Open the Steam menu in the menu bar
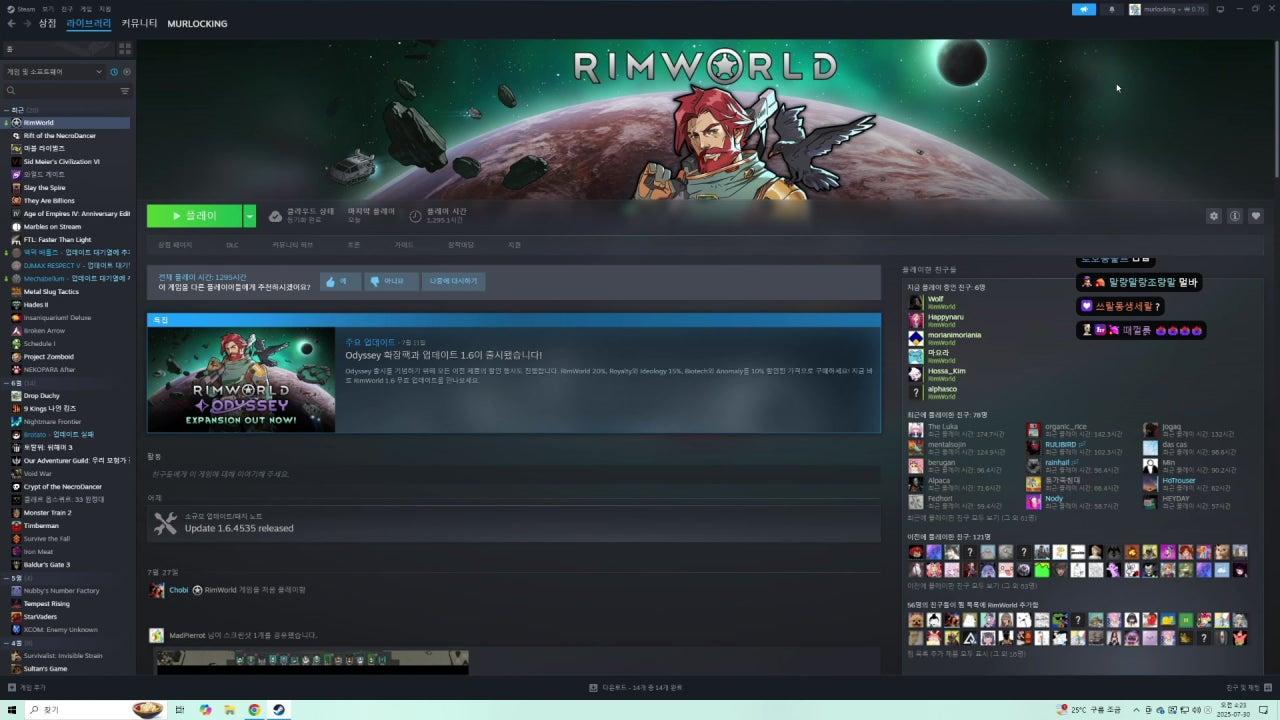This screenshot has height=720, width=1280. tap(26, 8)
